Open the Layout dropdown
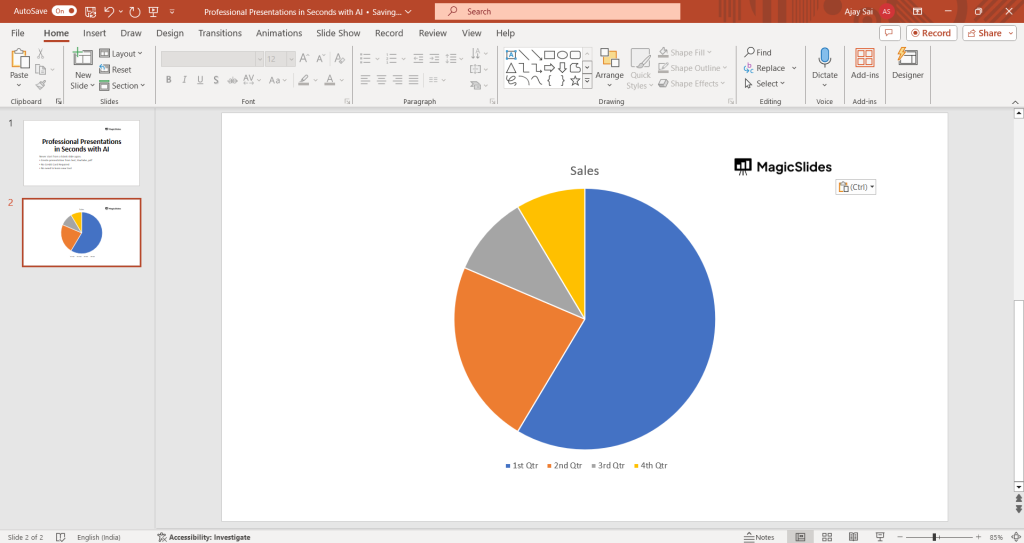Viewport: 1024px width, 543px height. tap(121, 54)
